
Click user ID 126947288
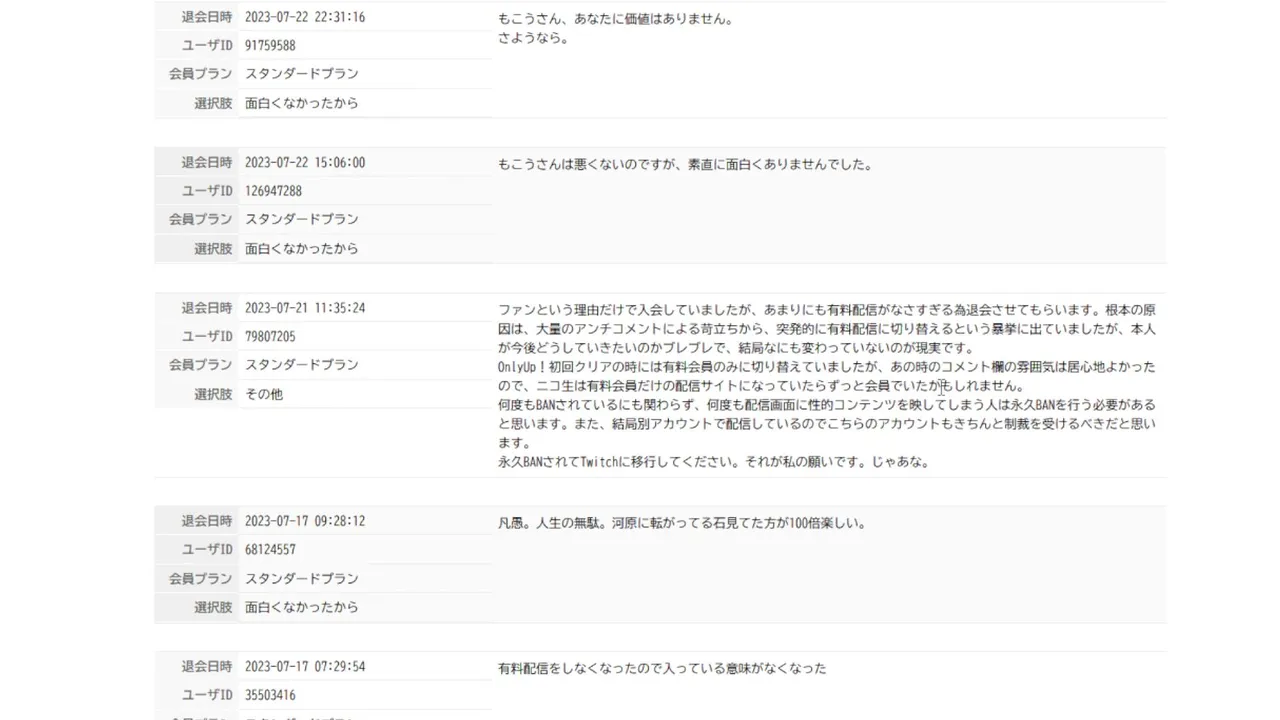tap(273, 191)
